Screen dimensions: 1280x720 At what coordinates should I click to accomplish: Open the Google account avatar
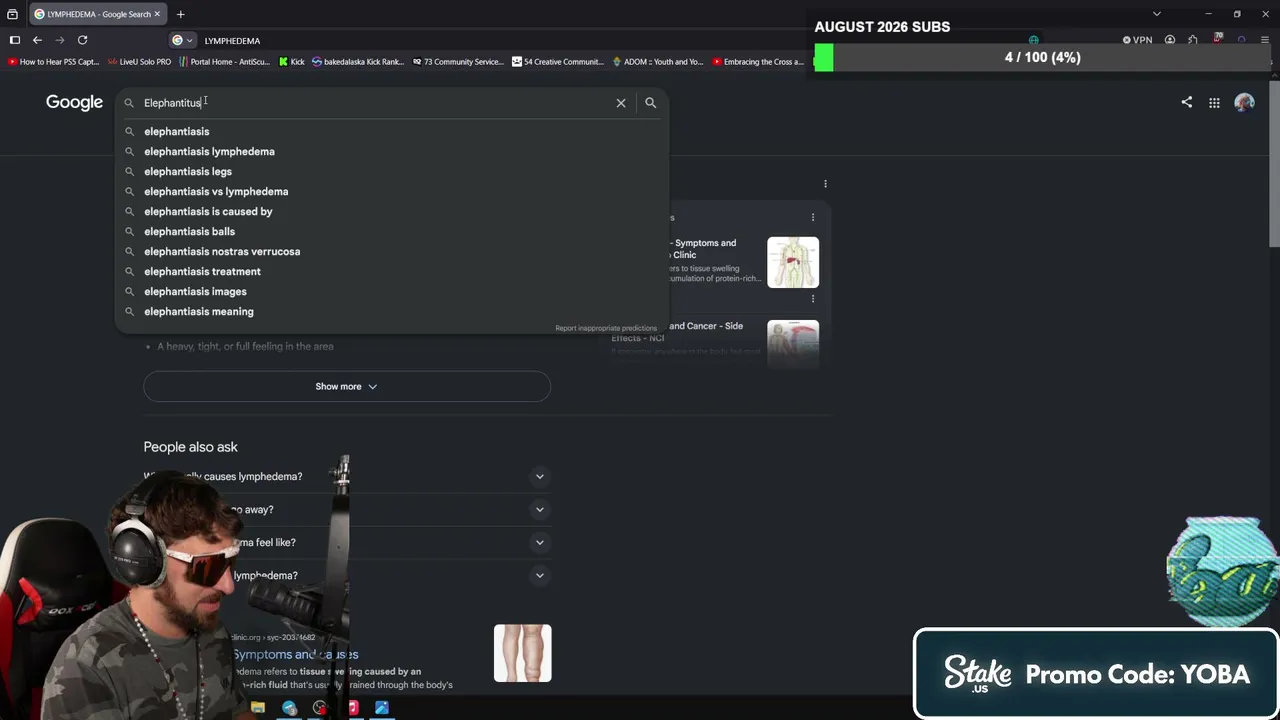click(x=1245, y=102)
